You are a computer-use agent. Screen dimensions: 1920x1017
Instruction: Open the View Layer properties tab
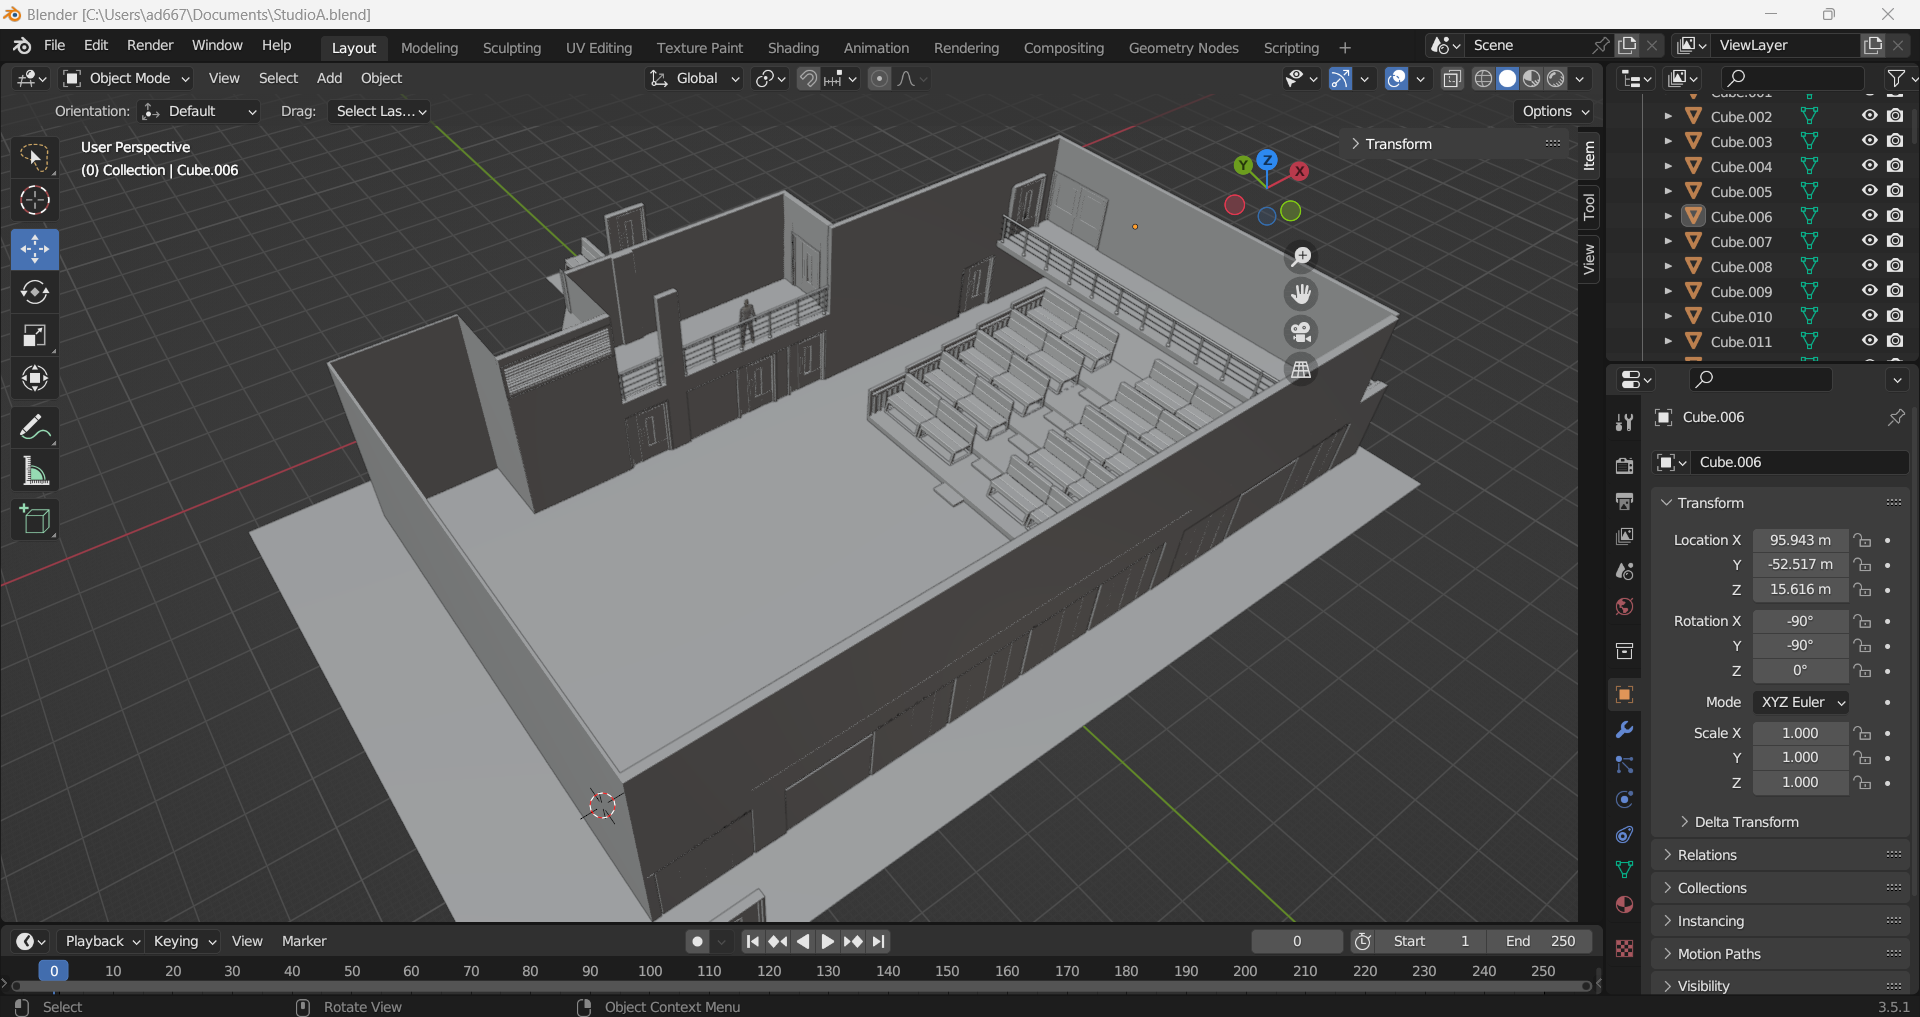1624,537
